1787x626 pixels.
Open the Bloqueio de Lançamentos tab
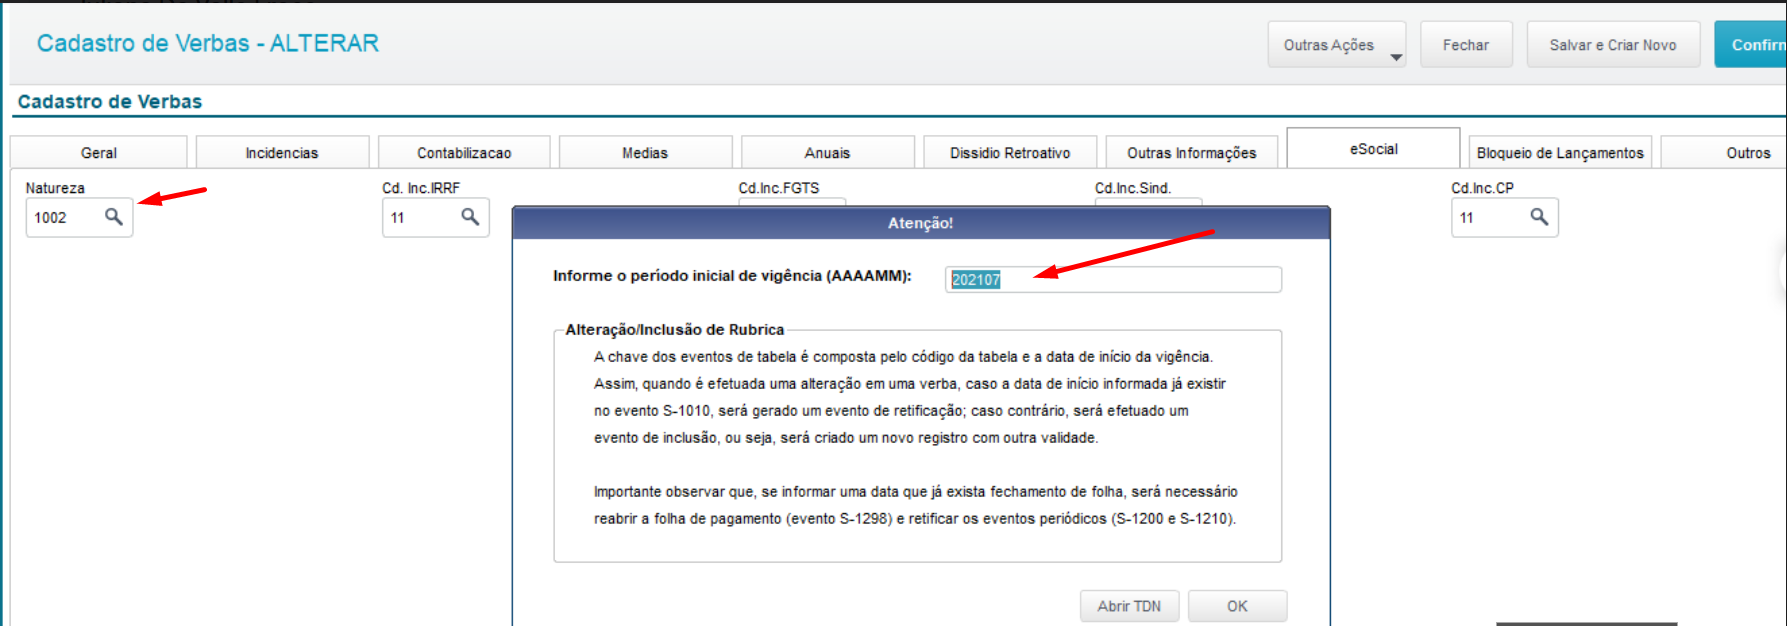coord(1560,153)
